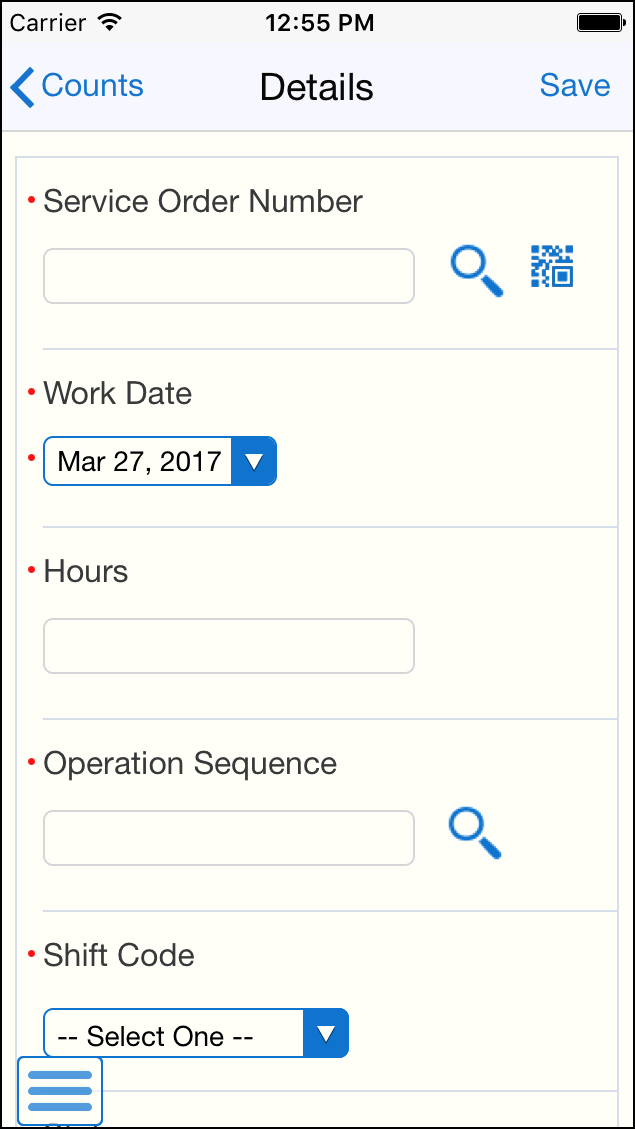Focus the Service Order Number field

pyautogui.click(x=228, y=276)
